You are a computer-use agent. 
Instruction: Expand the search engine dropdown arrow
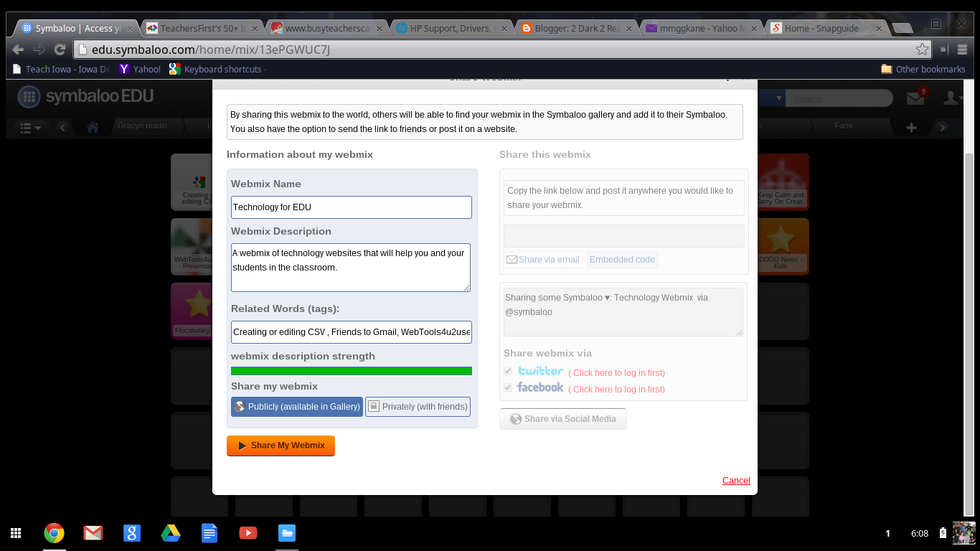[x=779, y=98]
